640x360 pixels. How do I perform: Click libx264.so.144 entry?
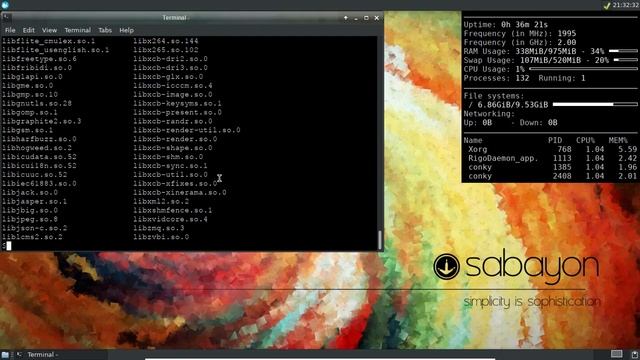pyautogui.click(x=166, y=41)
